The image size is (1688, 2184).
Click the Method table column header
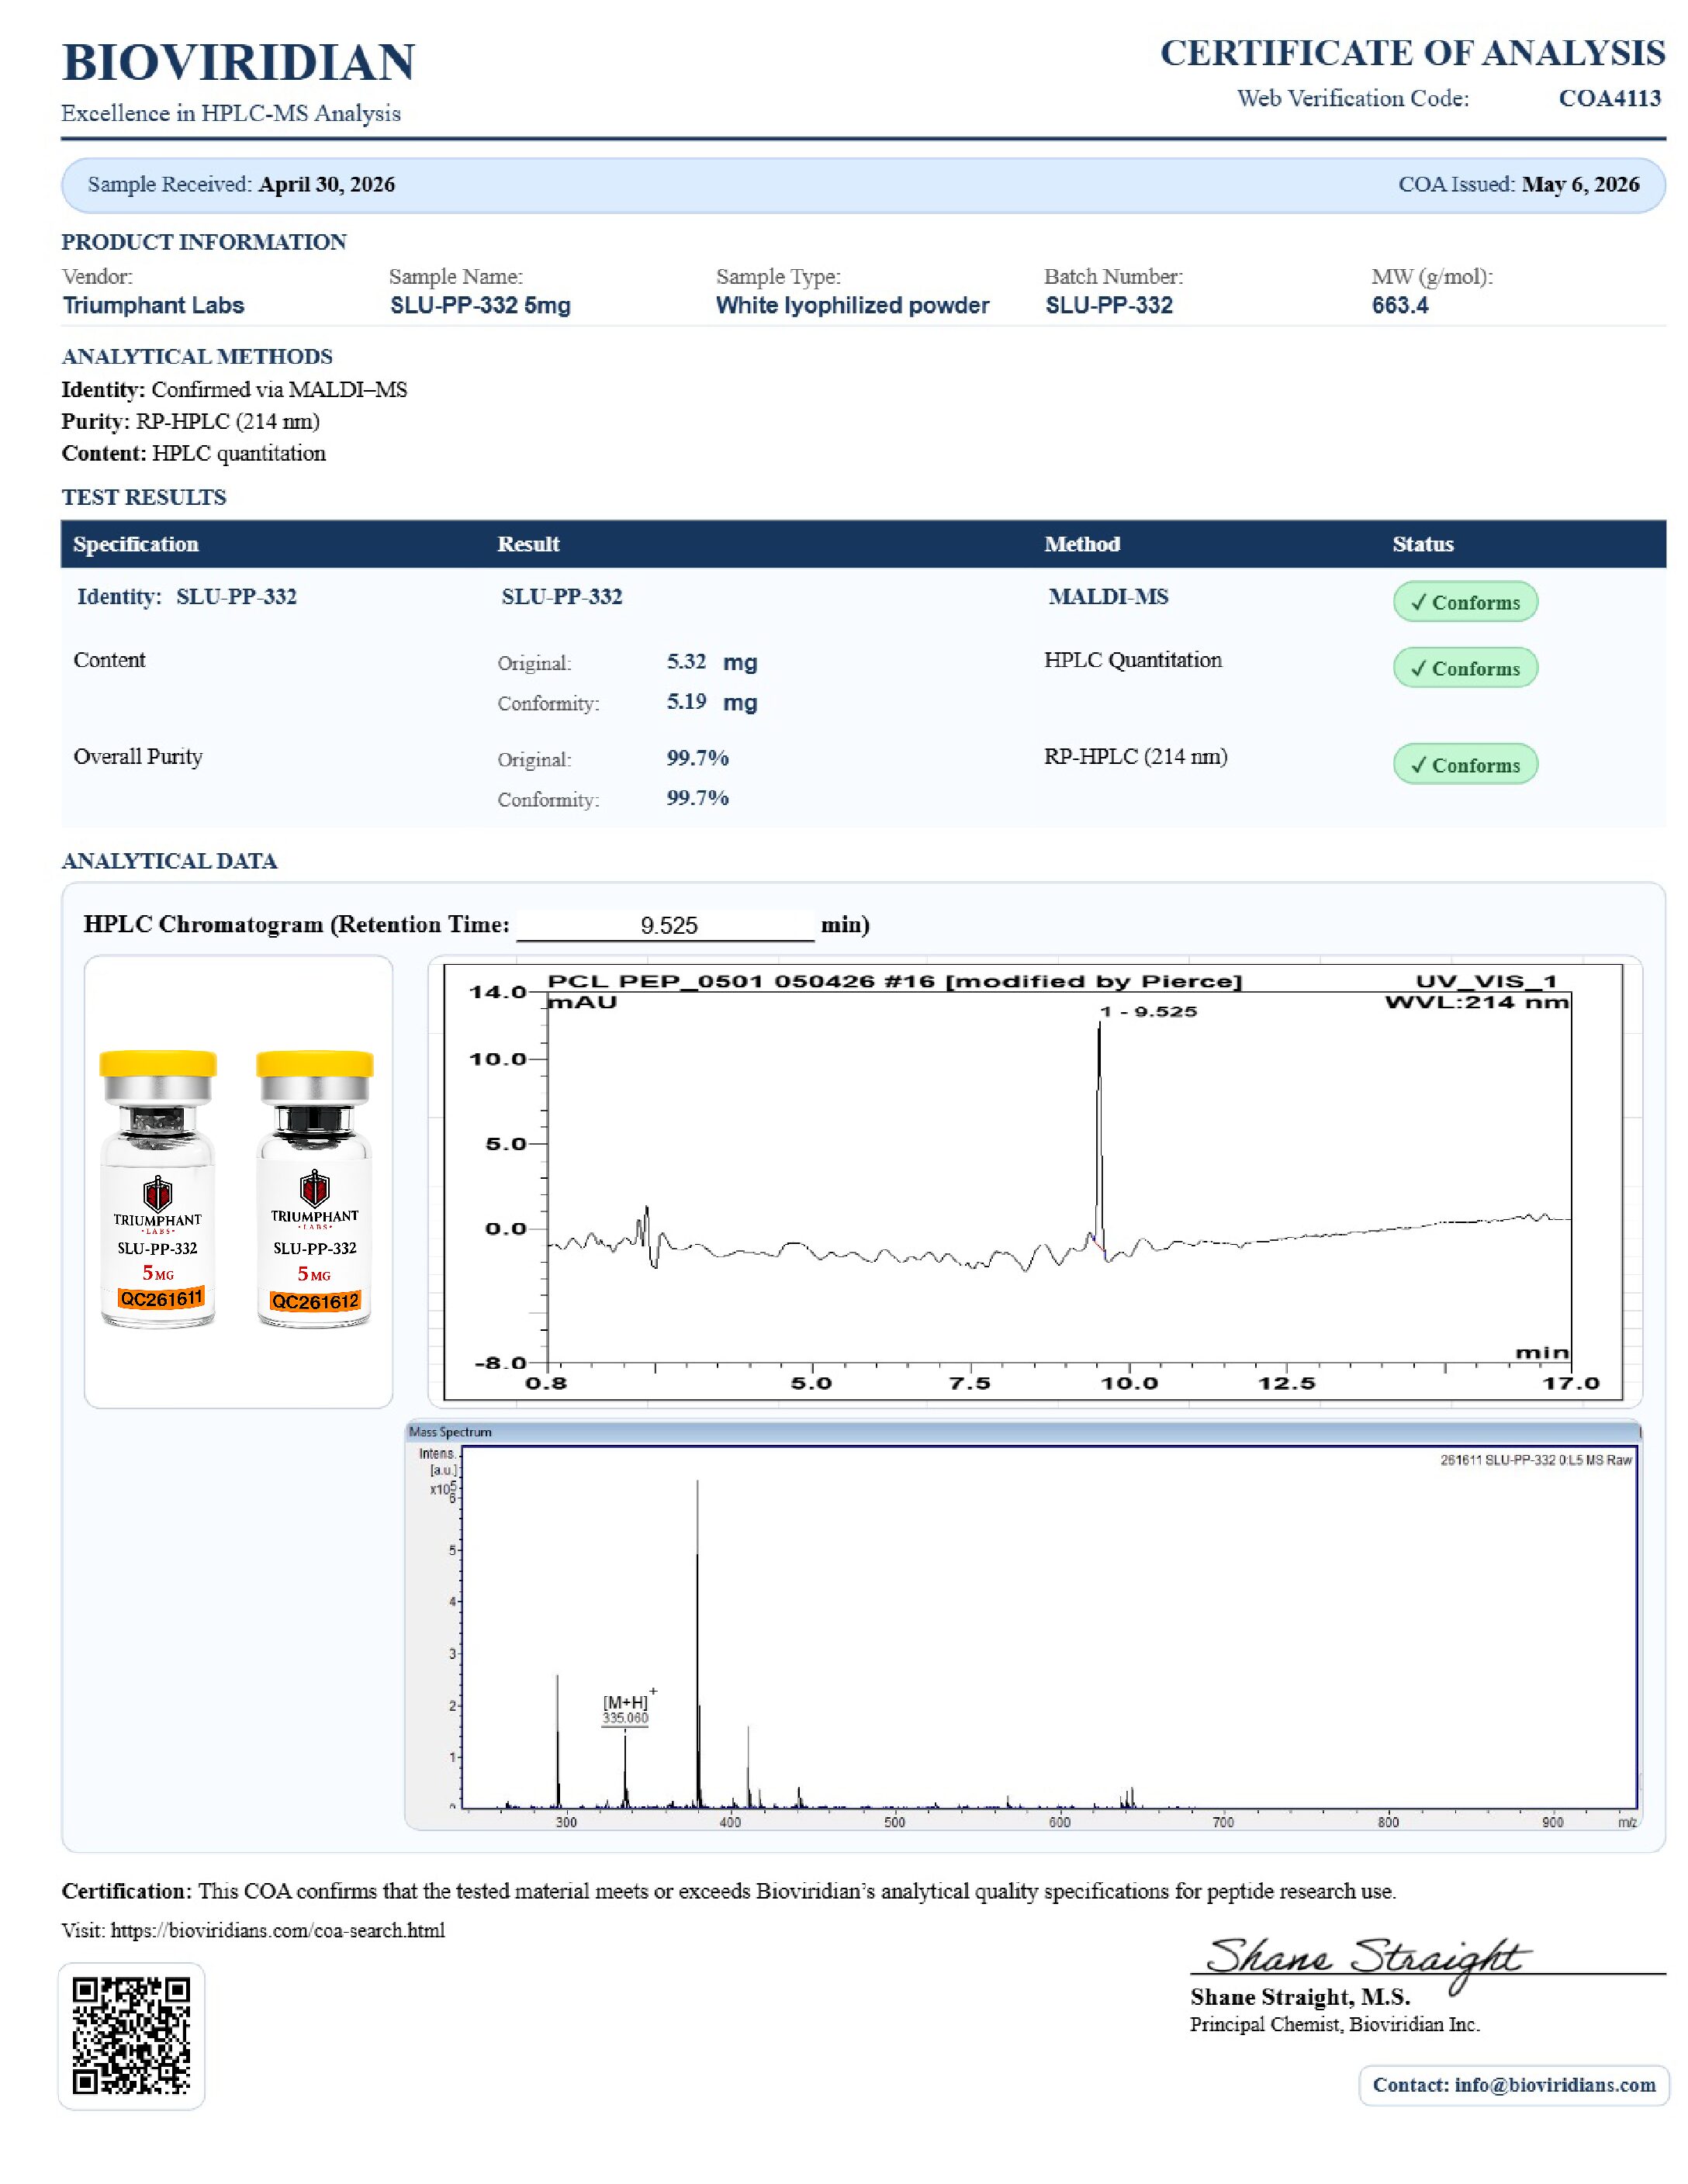pos(1082,544)
